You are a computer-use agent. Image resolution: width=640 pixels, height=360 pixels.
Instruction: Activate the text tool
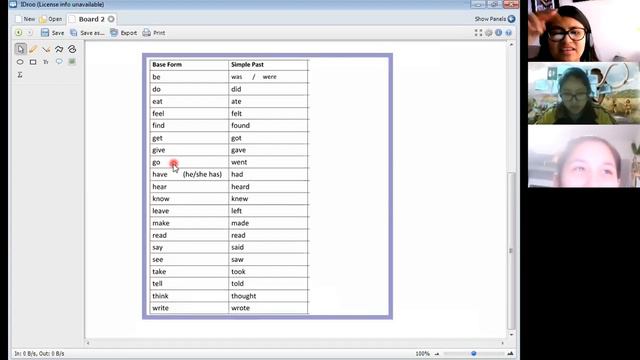[x=46, y=62]
